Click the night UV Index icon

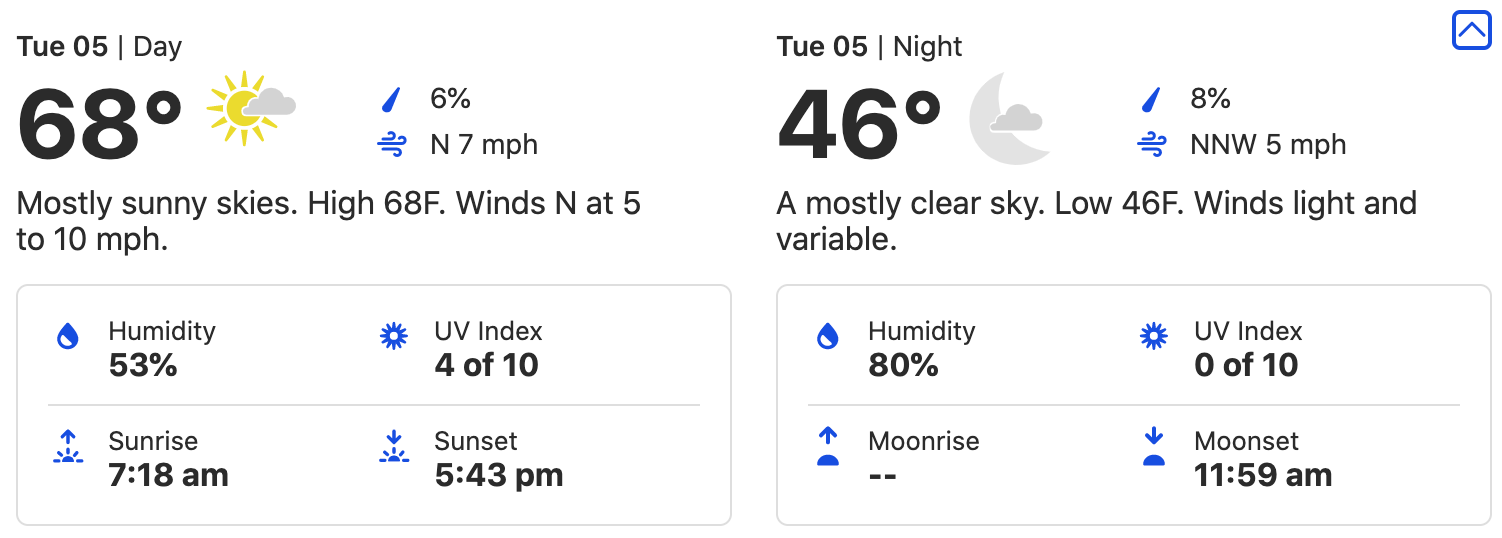click(1154, 337)
